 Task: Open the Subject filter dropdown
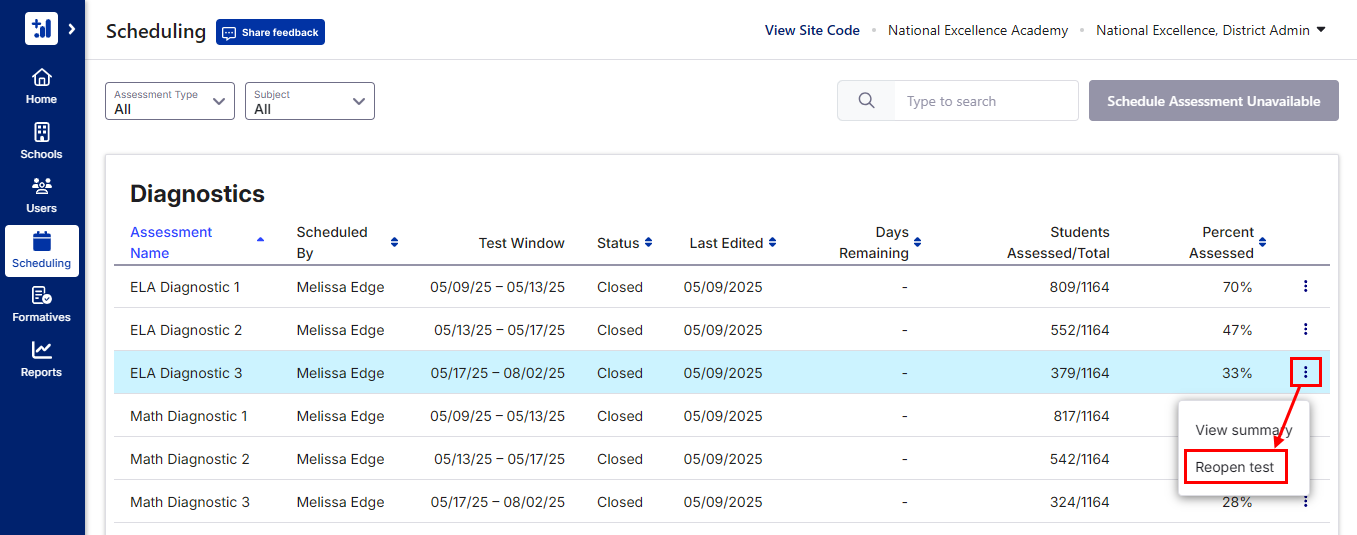coord(310,101)
